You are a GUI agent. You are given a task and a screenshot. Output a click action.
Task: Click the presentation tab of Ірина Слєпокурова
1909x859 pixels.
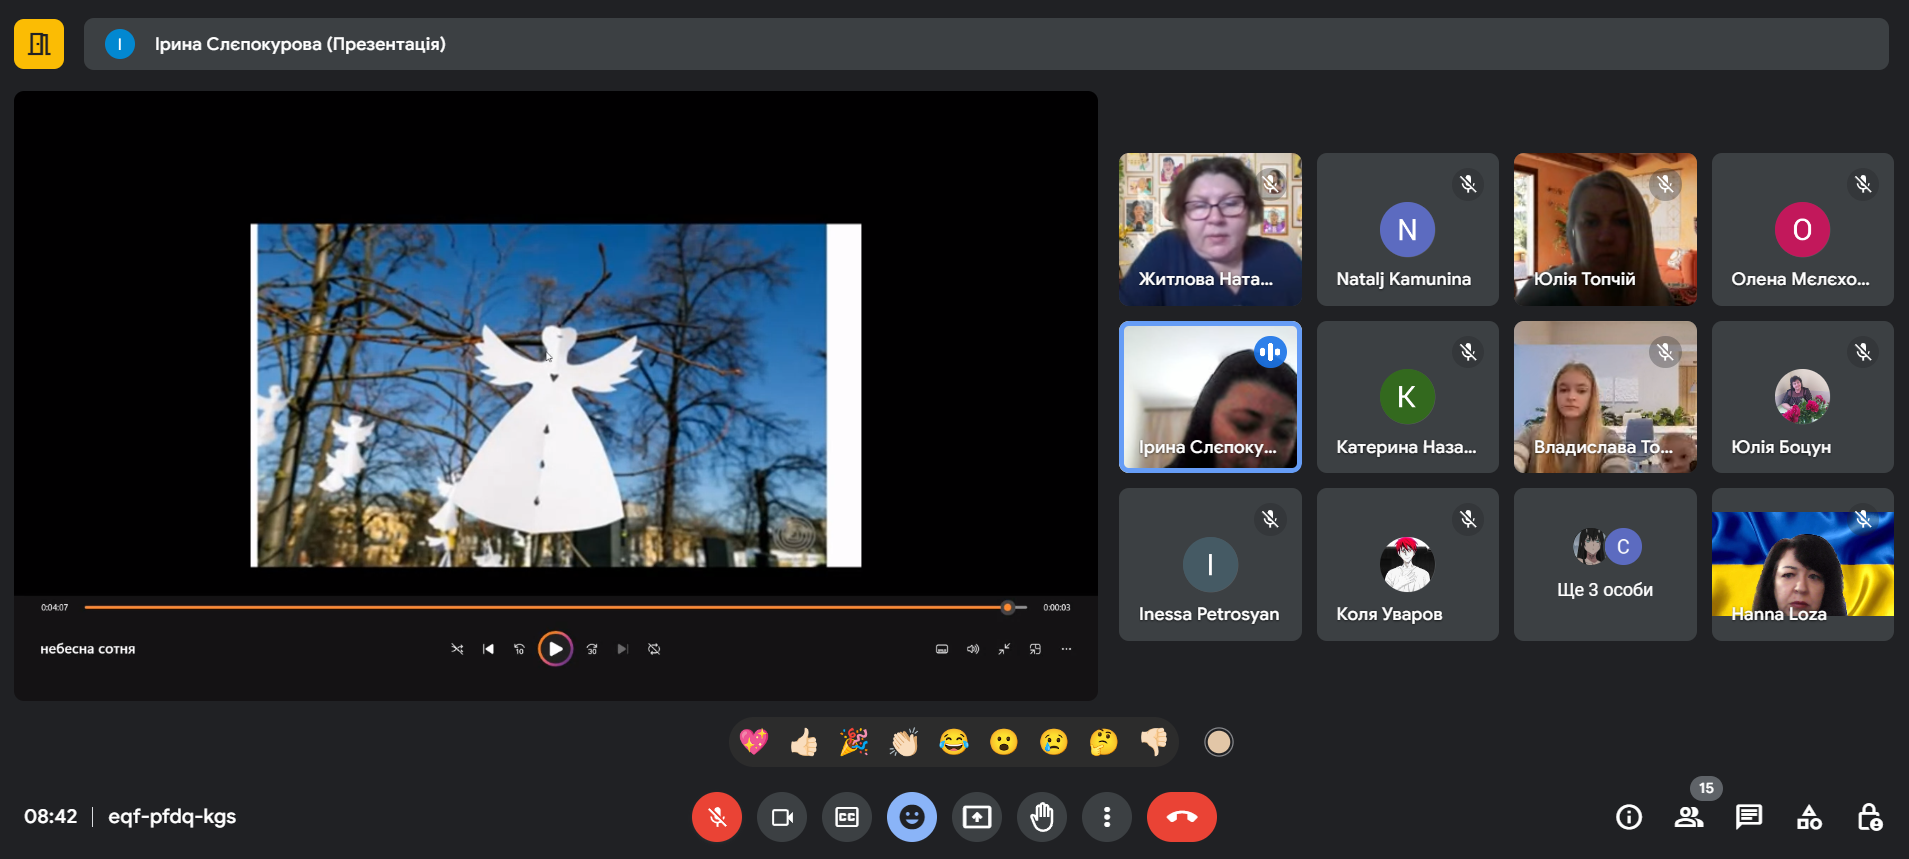click(300, 44)
